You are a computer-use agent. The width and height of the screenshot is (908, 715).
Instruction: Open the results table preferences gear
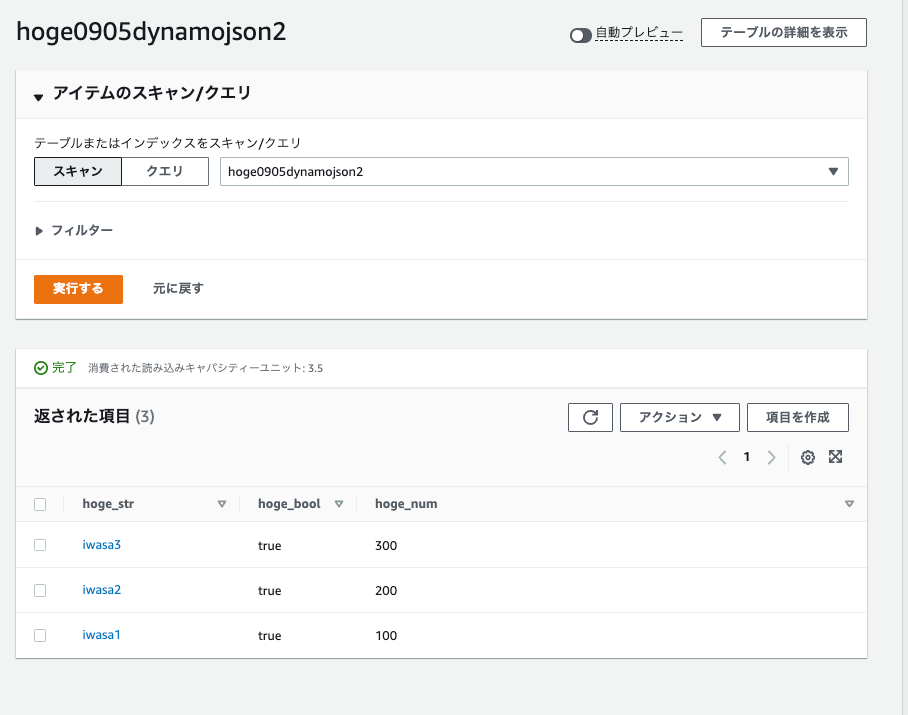pyautogui.click(x=807, y=457)
